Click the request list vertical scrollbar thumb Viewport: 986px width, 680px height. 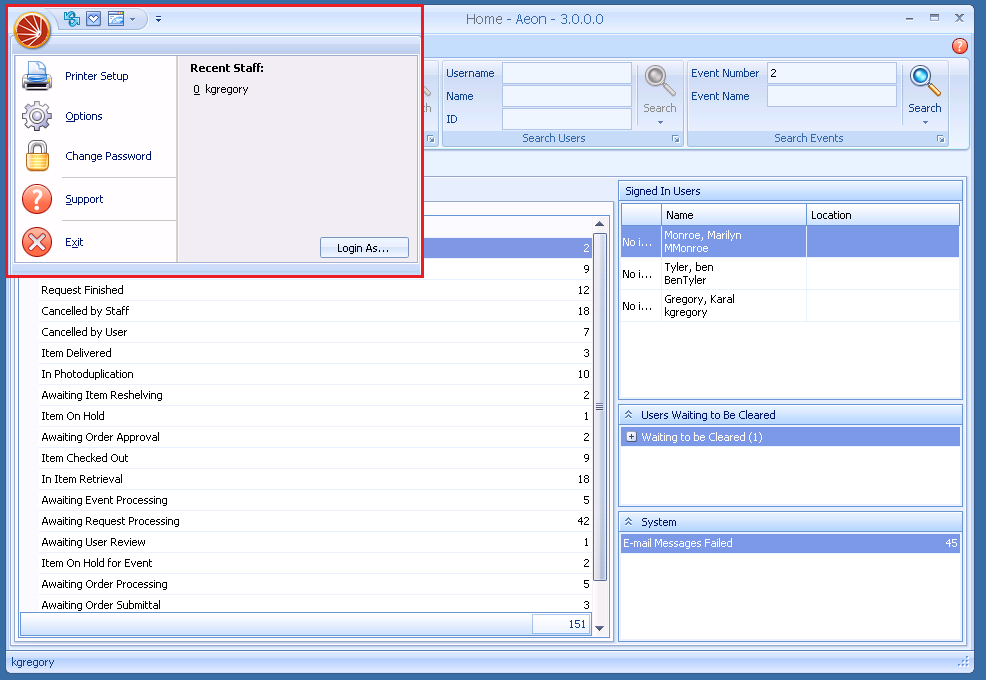[599, 406]
